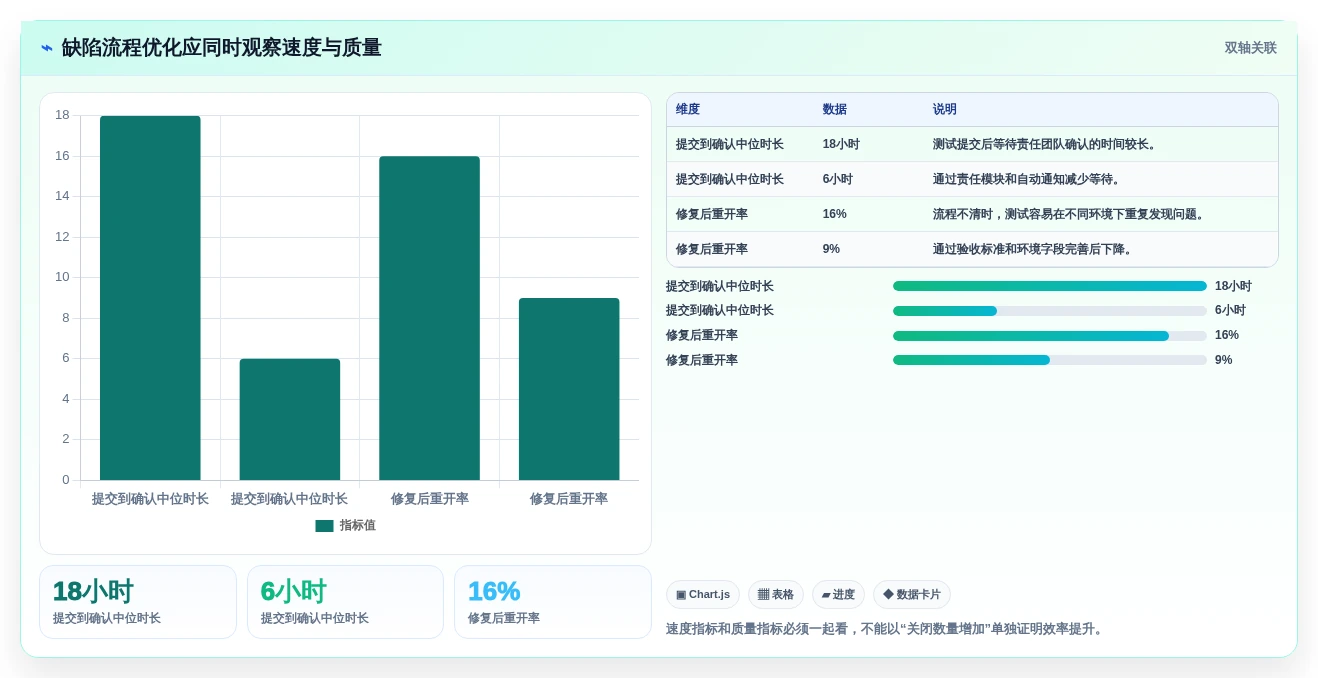Click description 流程不清时，测试容易在不同环境下重复发现问题。
1318x678 pixels.
click(x=1070, y=215)
